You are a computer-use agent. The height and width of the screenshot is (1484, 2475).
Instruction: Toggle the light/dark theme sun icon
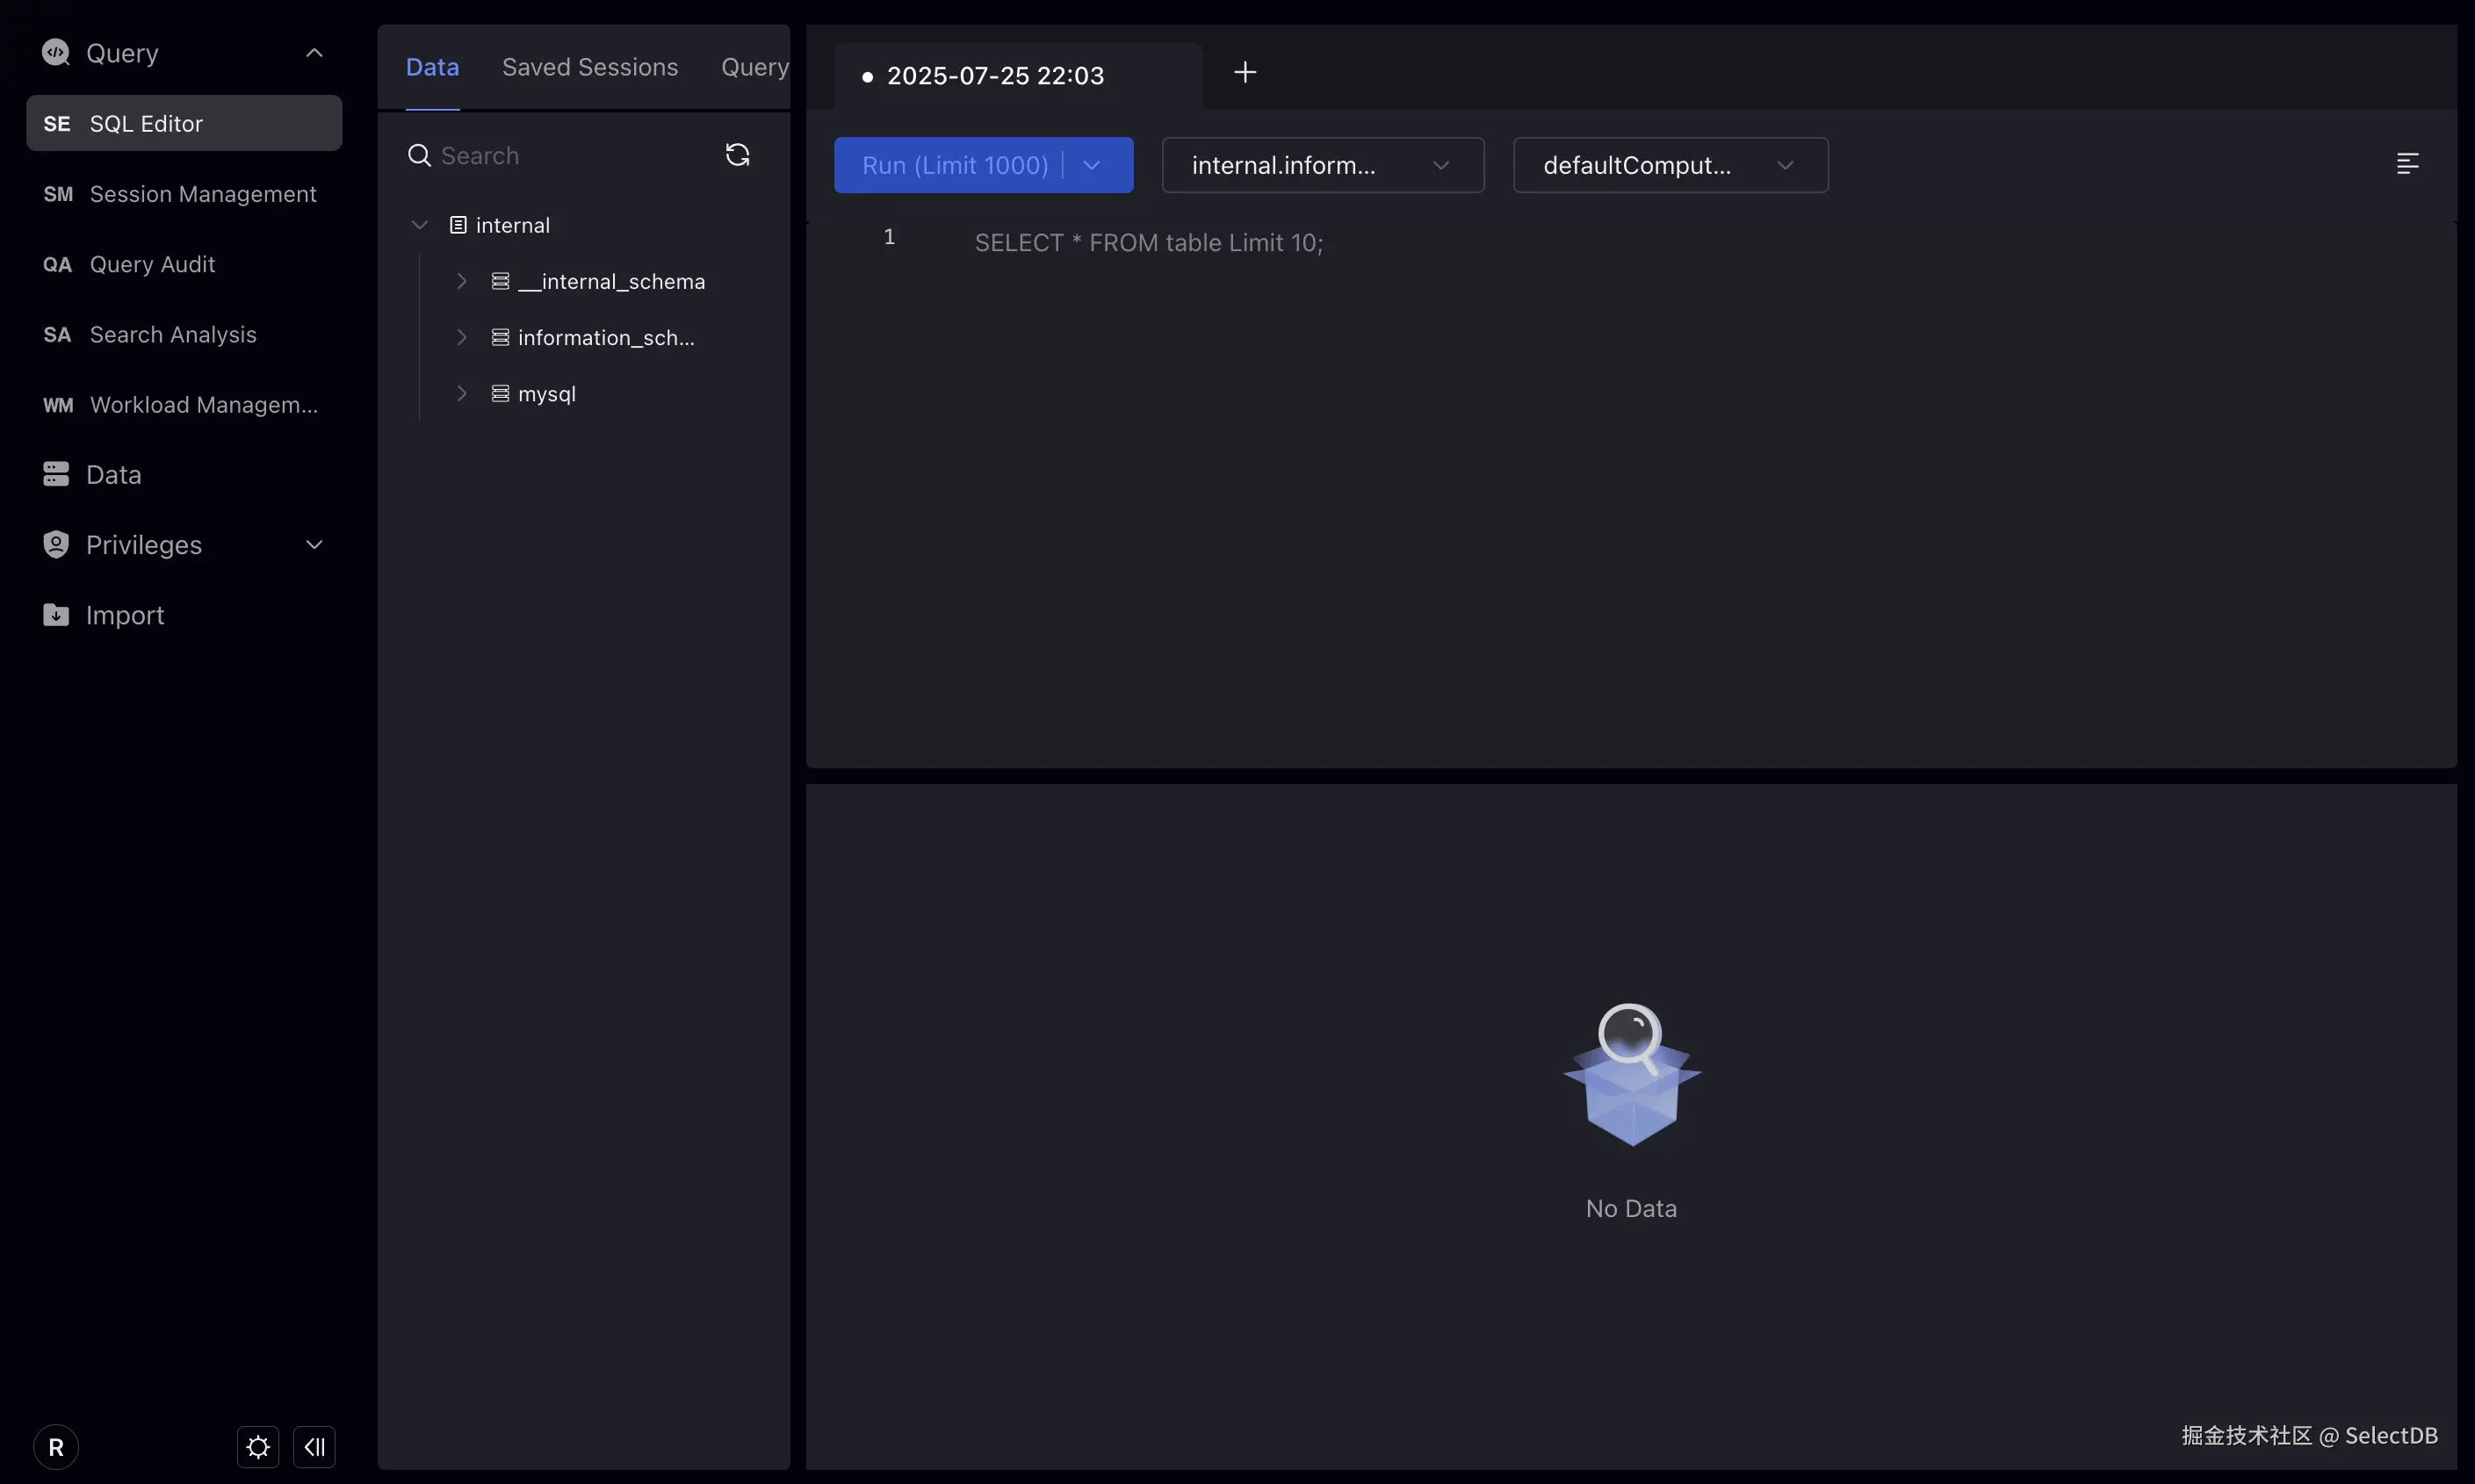click(x=258, y=1447)
